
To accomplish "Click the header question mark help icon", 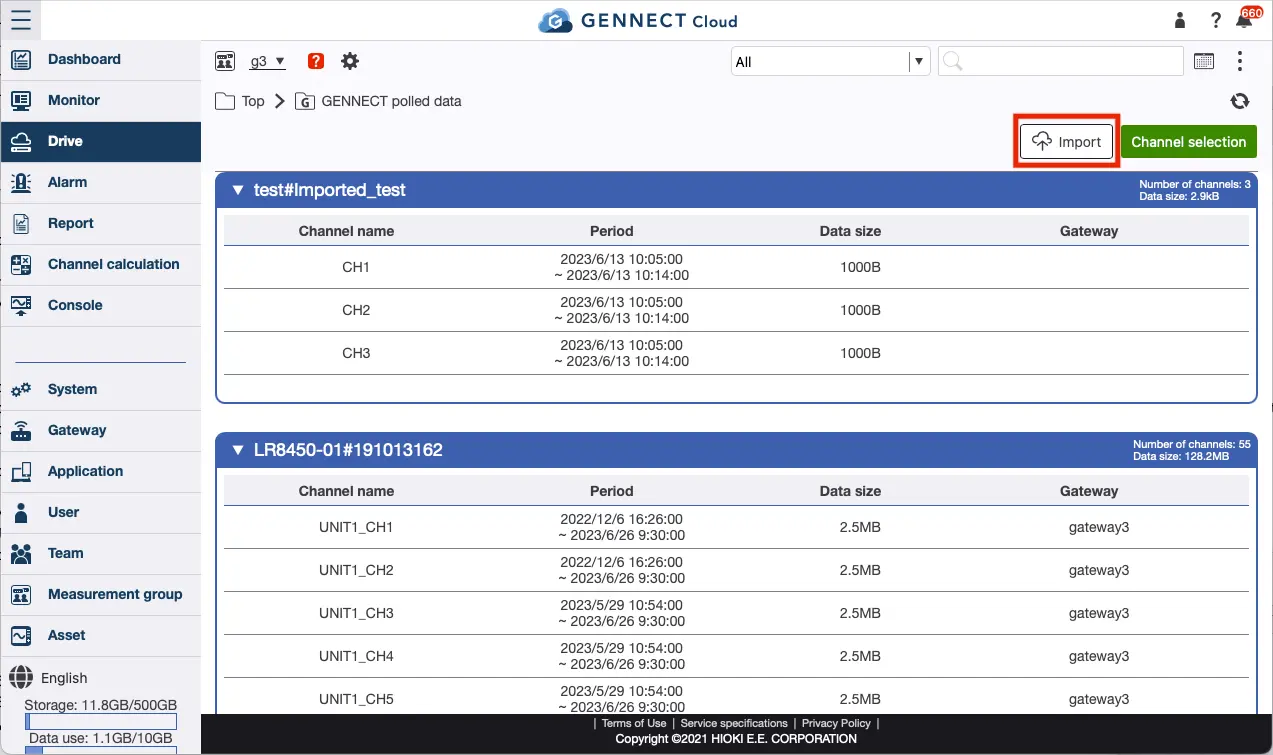I will pyautogui.click(x=1215, y=20).
